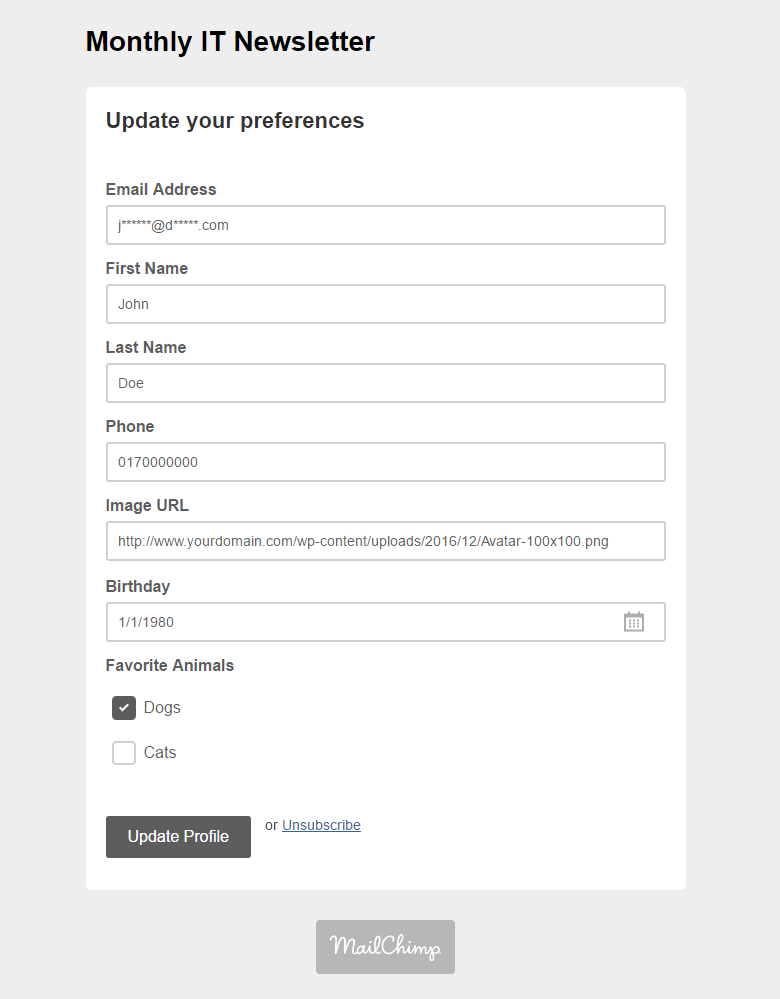
Task: Click the Update Profile button
Action: pyautogui.click(x=178, y=837)
